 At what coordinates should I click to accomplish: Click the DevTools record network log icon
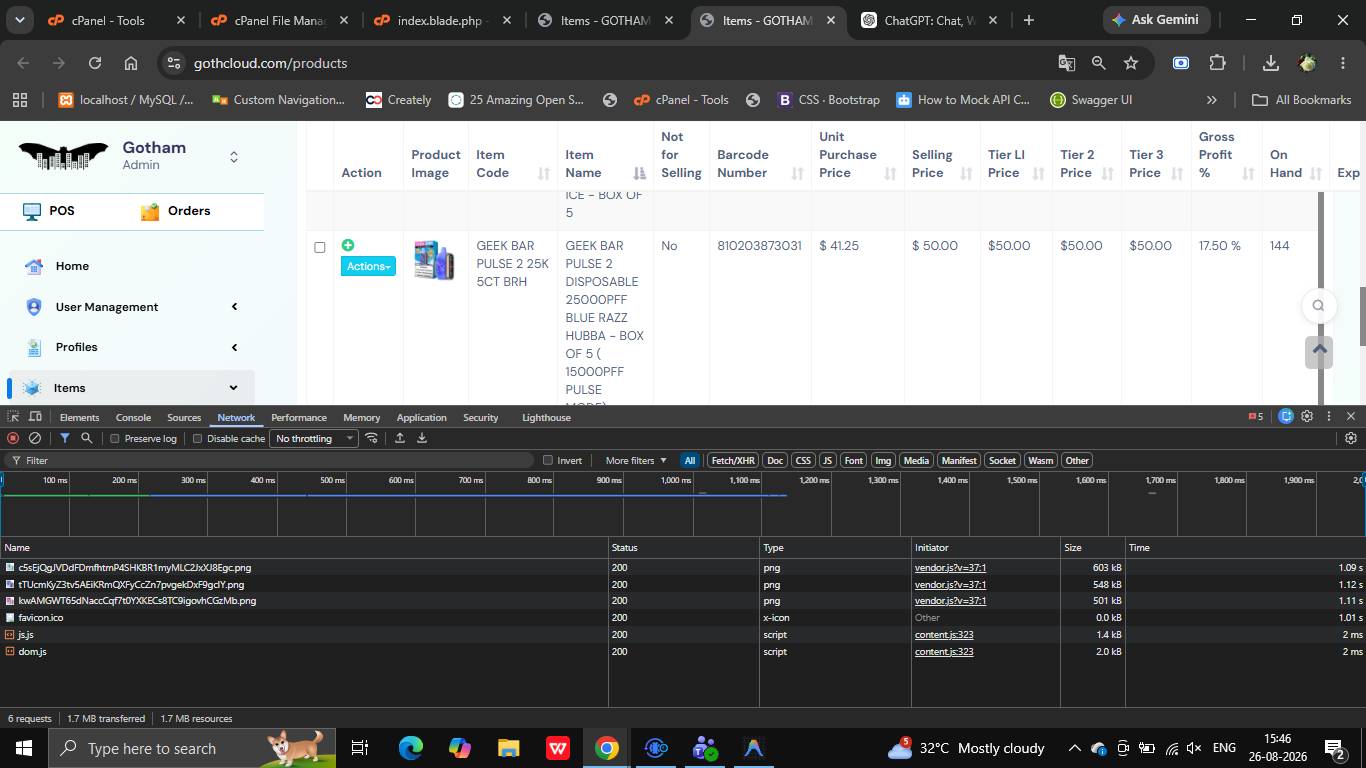(13, 438)
